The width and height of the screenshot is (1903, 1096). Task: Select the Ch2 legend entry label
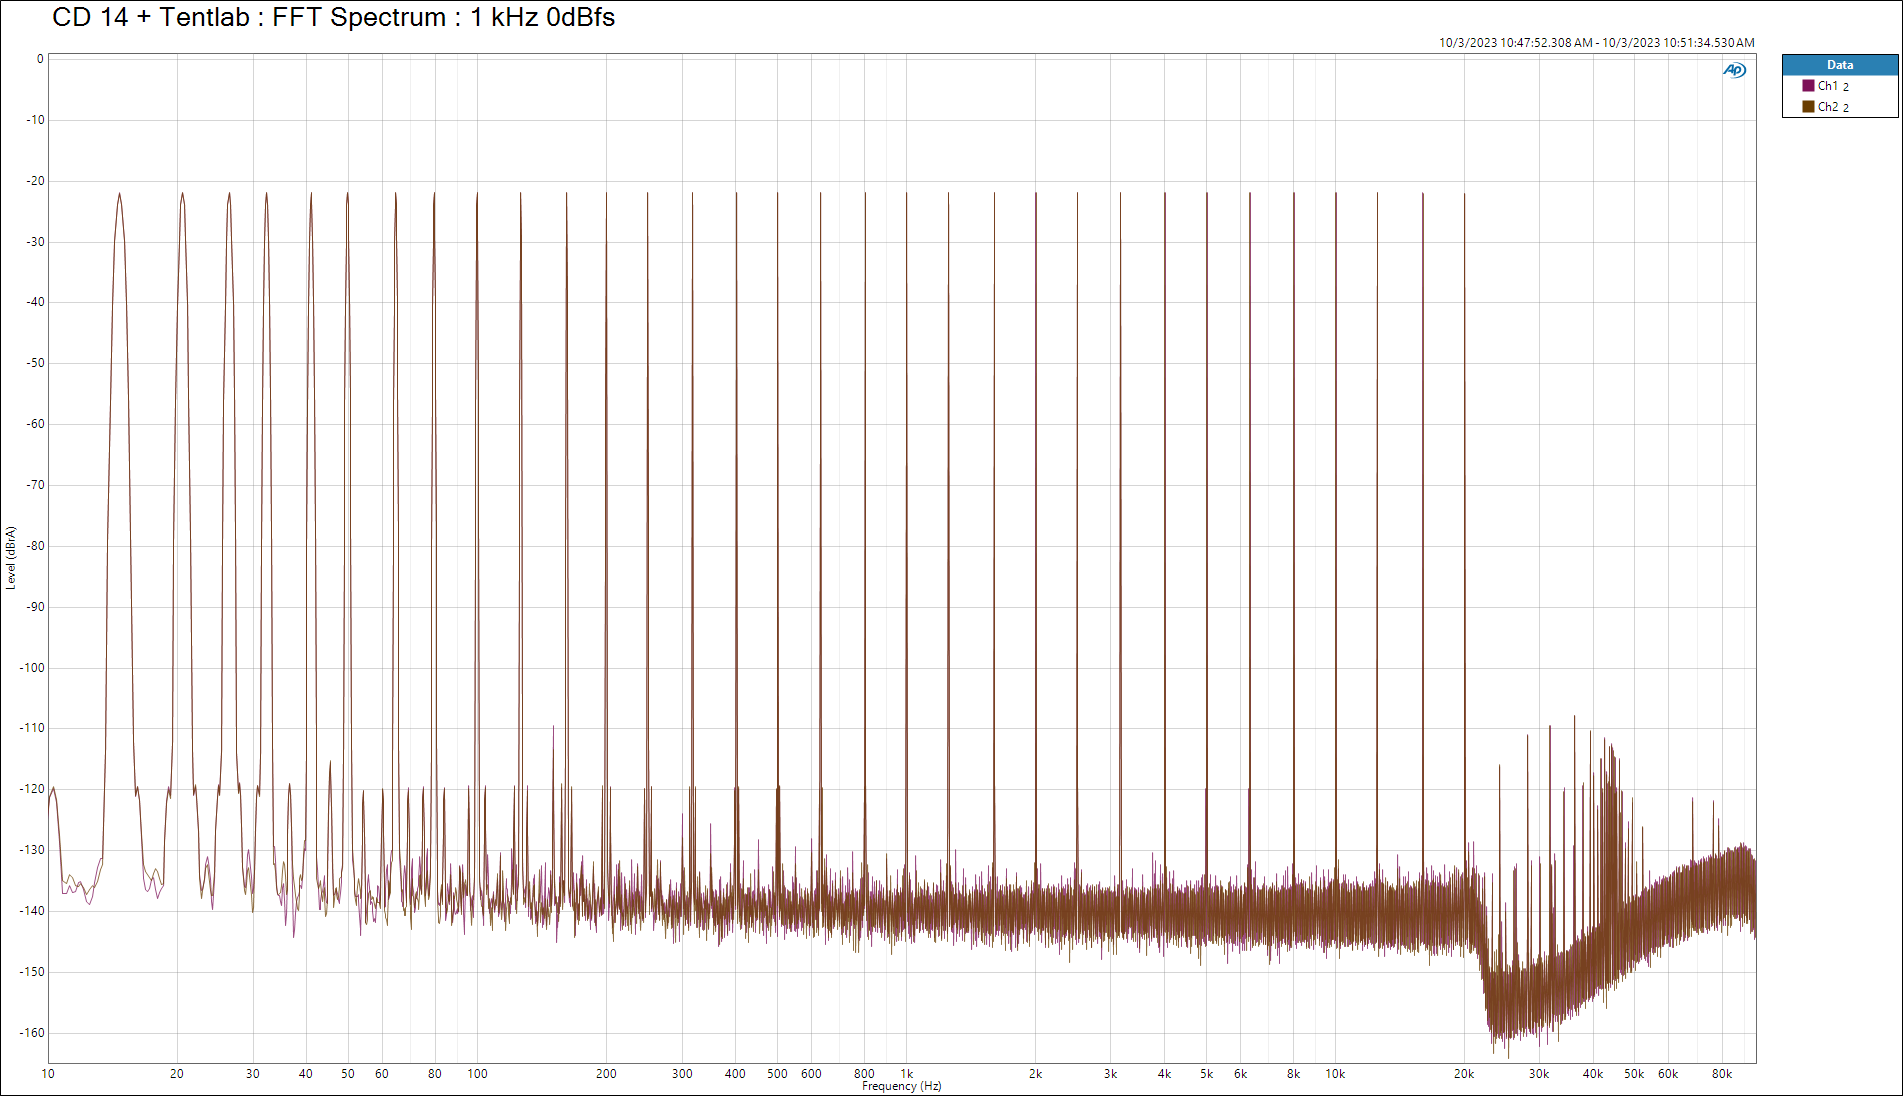1832,107
